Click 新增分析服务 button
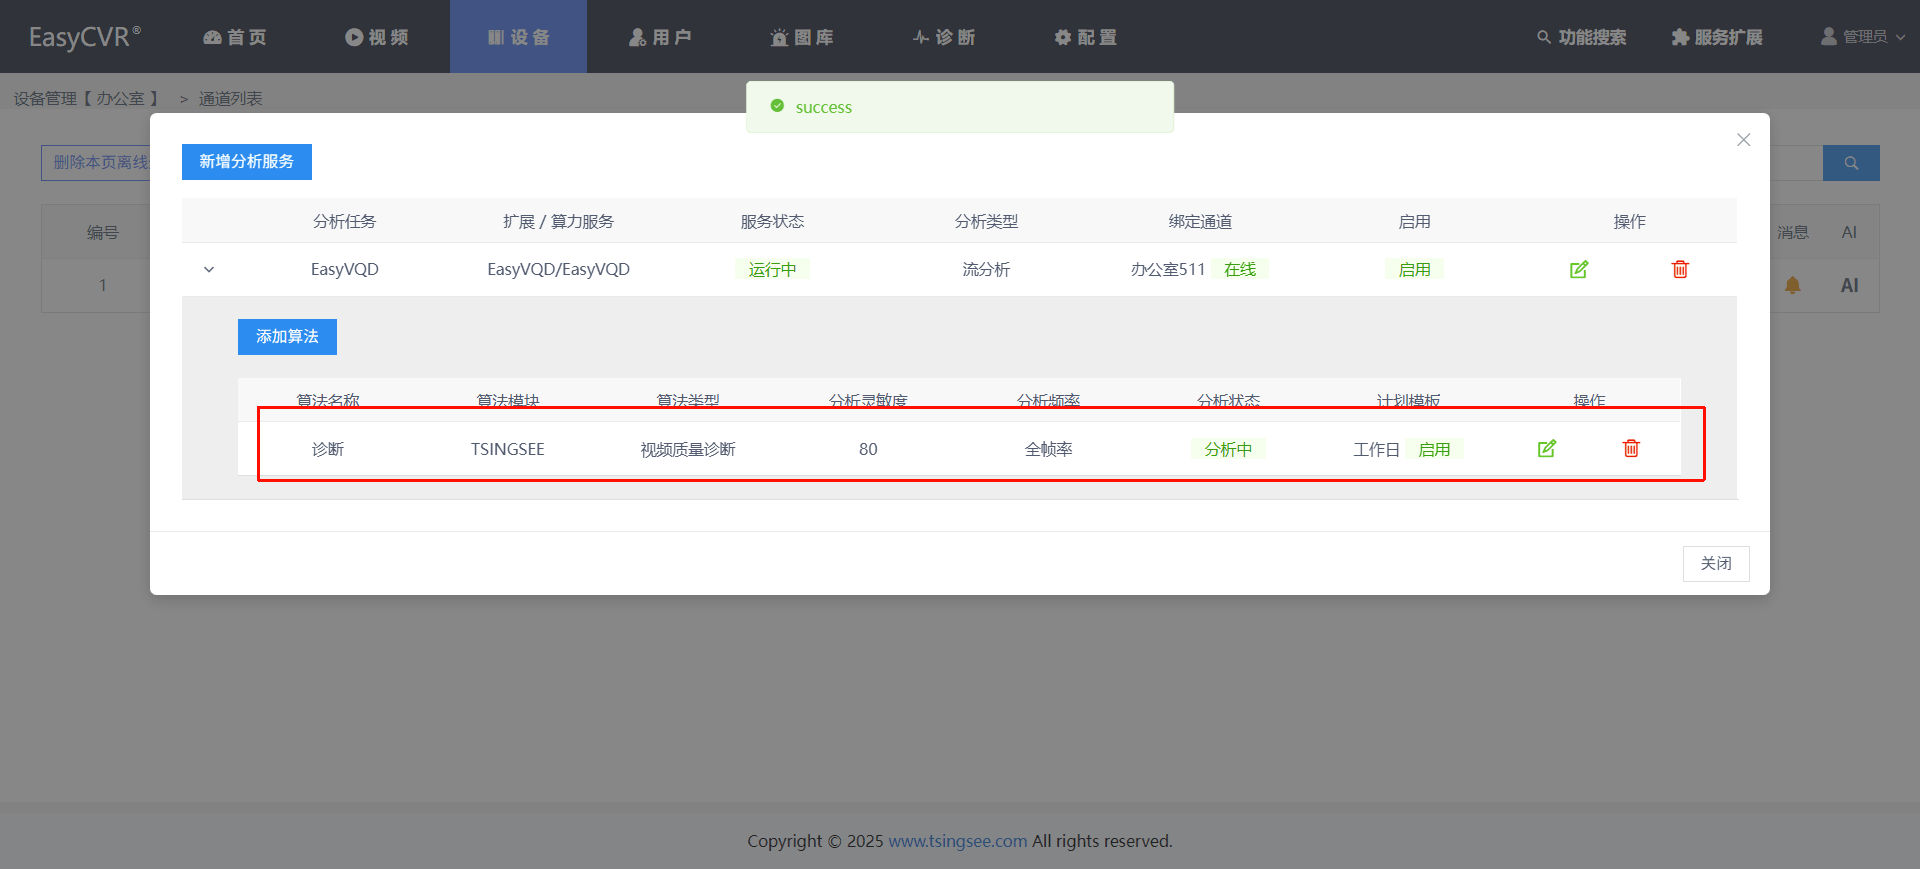The height and width of the screenshot is (869, 1920). pyautogui.click(x=247, y=162)
